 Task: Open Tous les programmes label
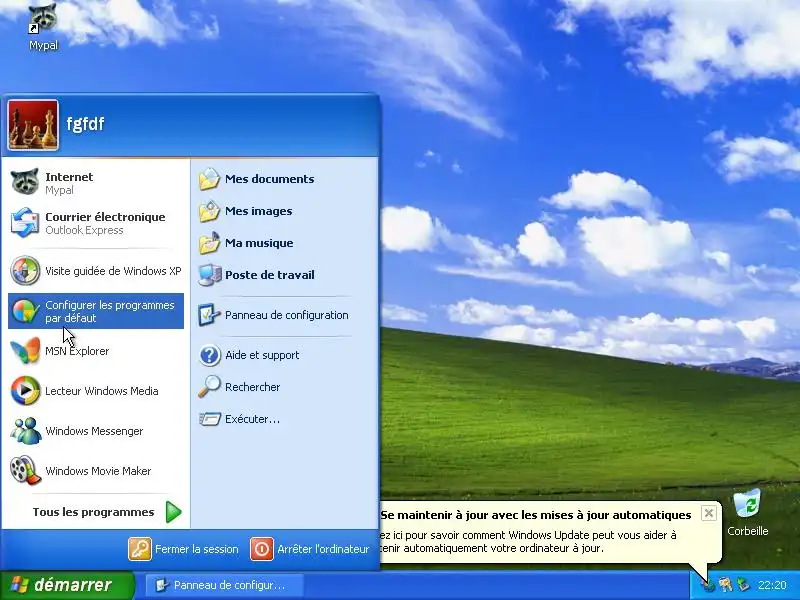point(93,512)
